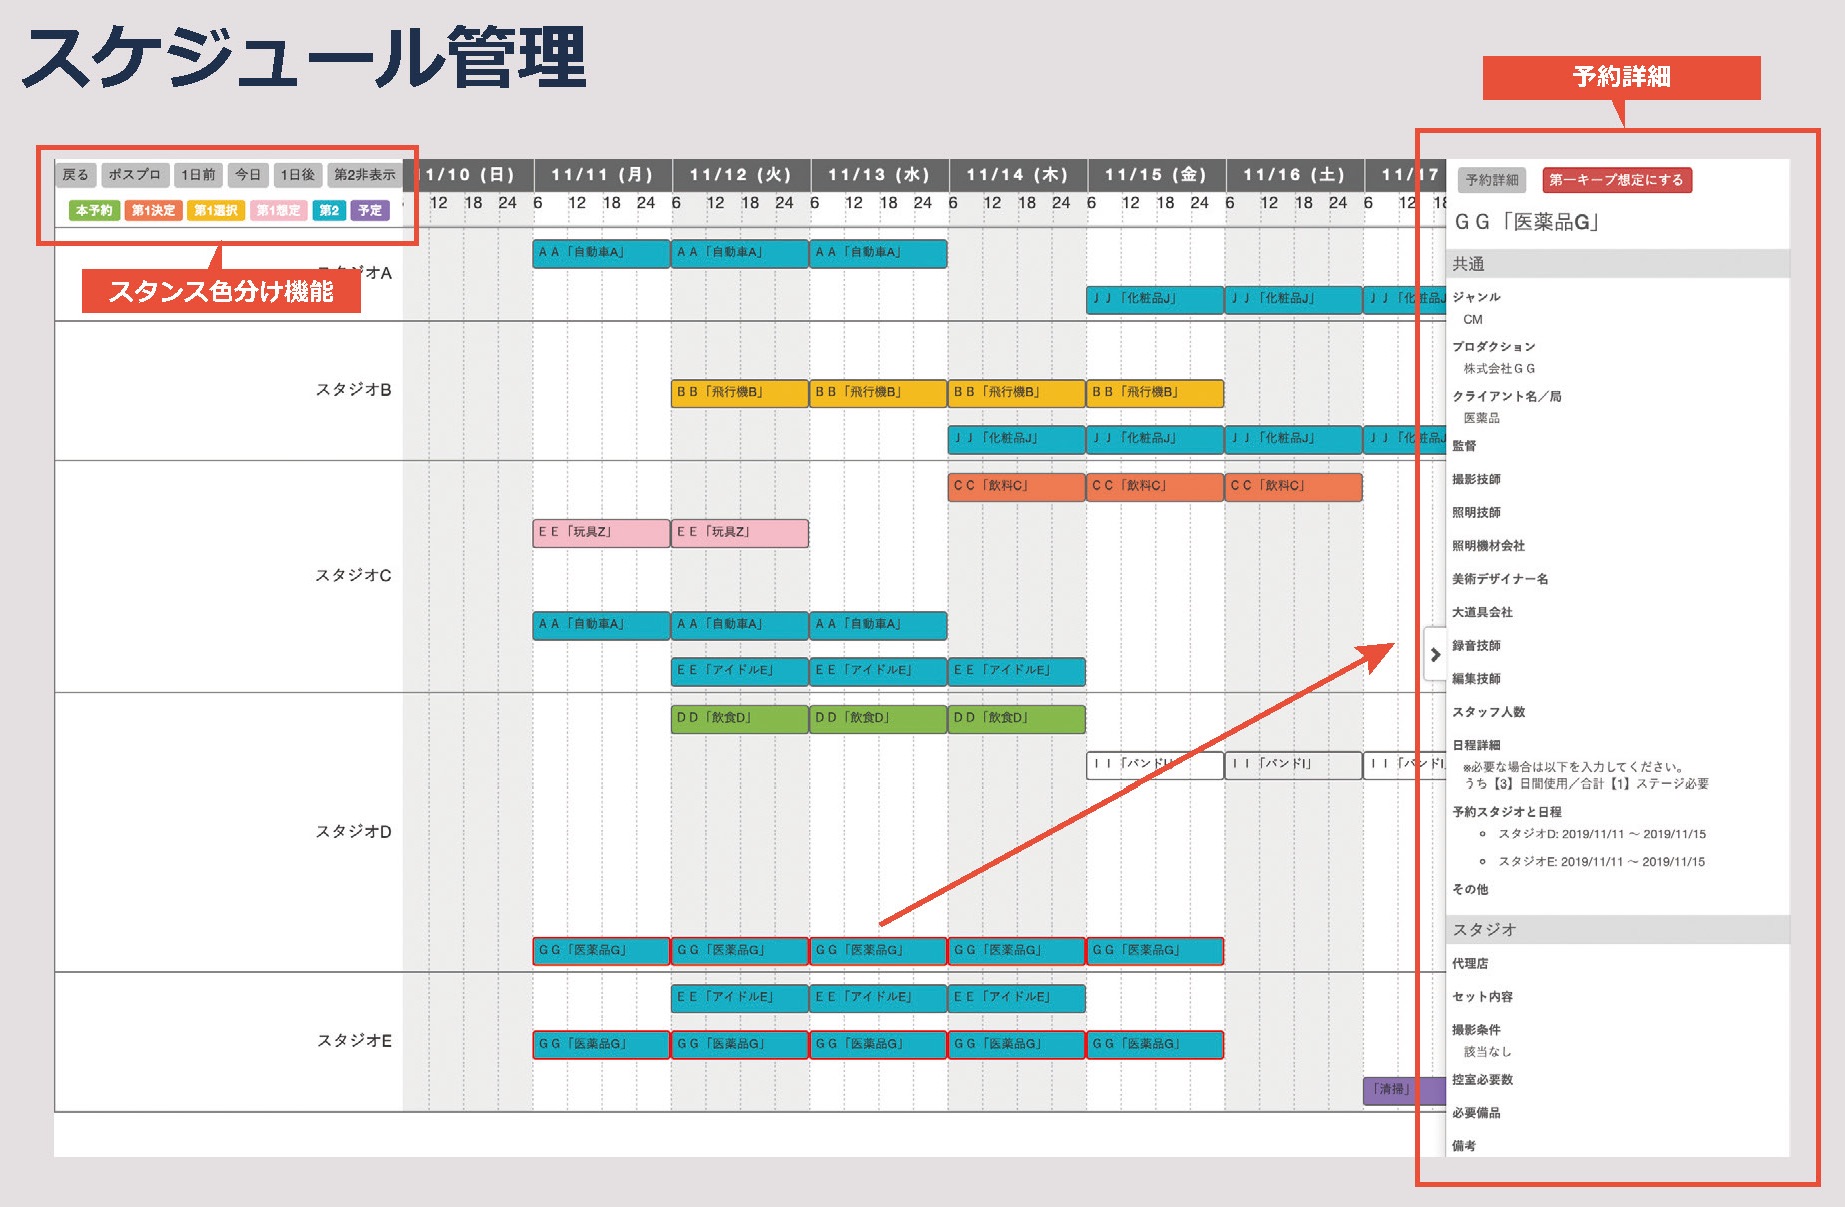Viewport: 1845px width, 1207px height.
Task: Open the 予約詳細 tab in side panel
Action: point(1492,180)
